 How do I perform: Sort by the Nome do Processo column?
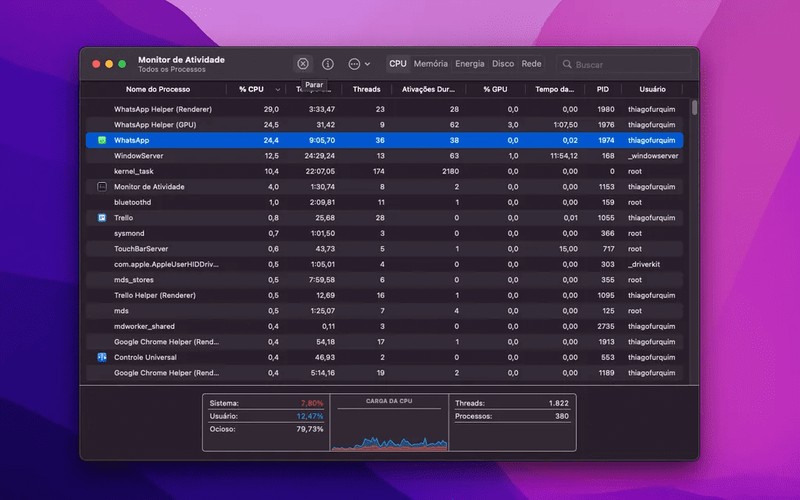pyautogui.click(x=158, y=89)
